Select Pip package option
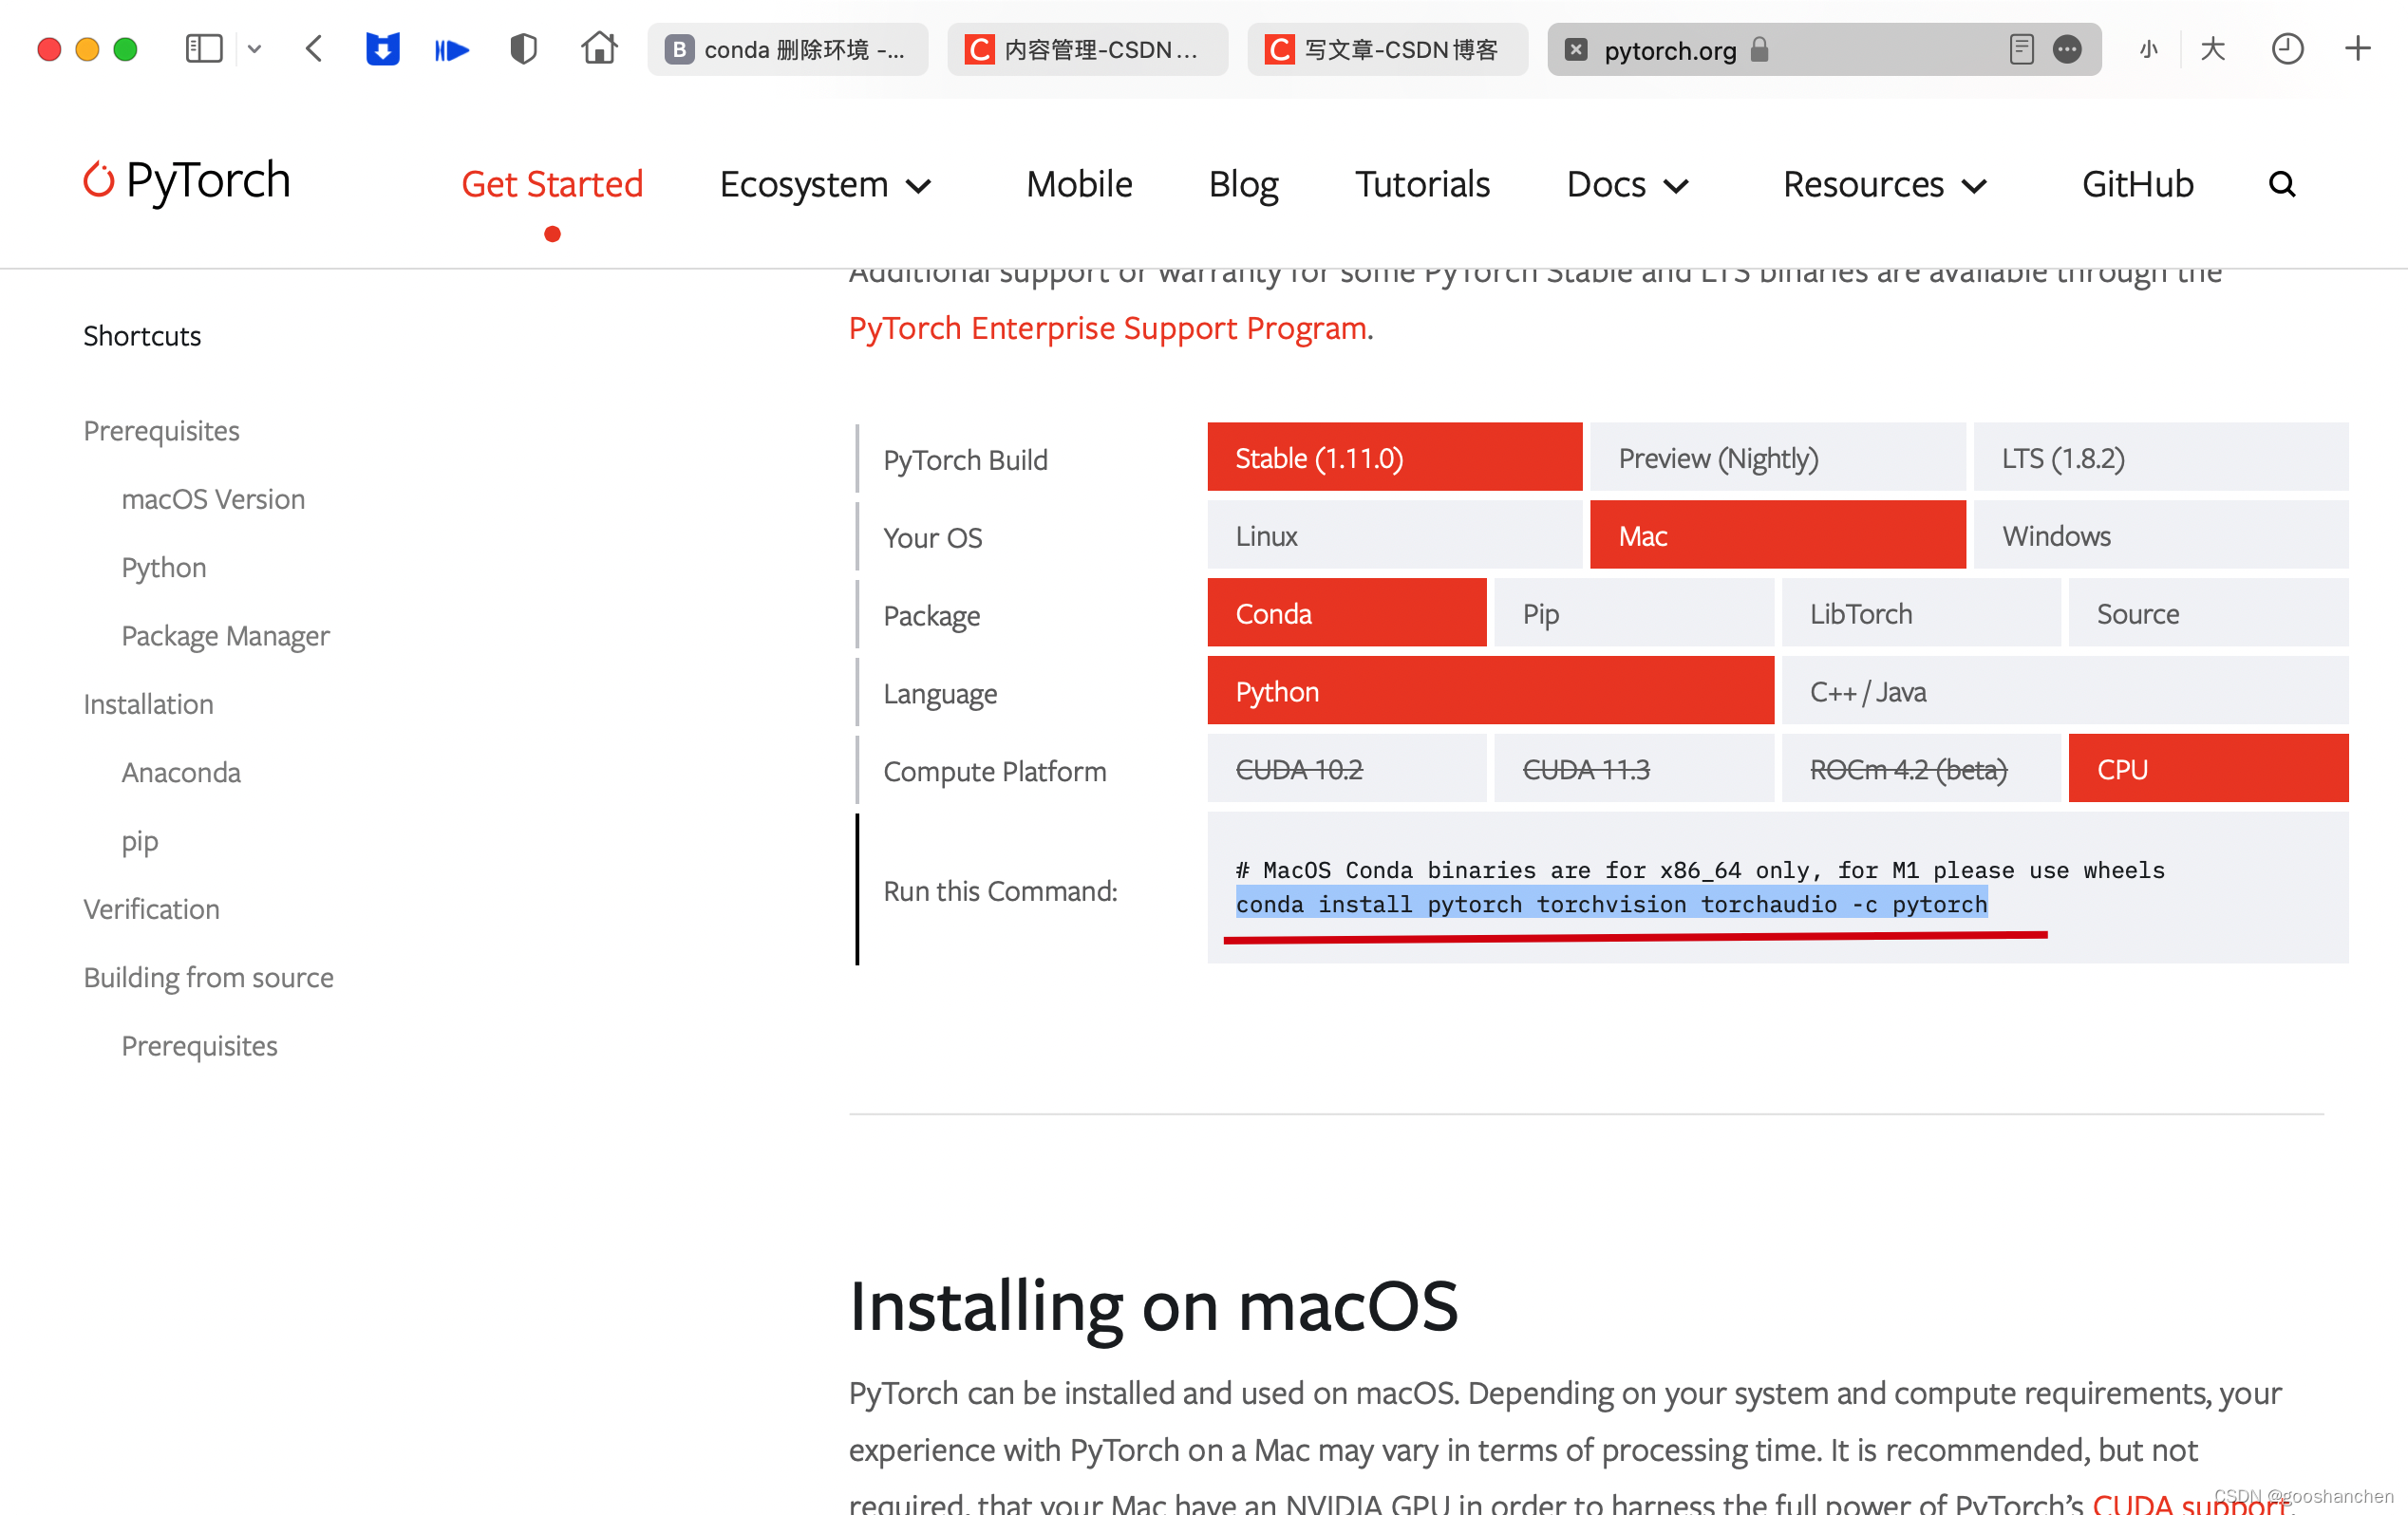This screenshot has width=2408, height=1515. pyautogui.click(x=1633, y=613)
